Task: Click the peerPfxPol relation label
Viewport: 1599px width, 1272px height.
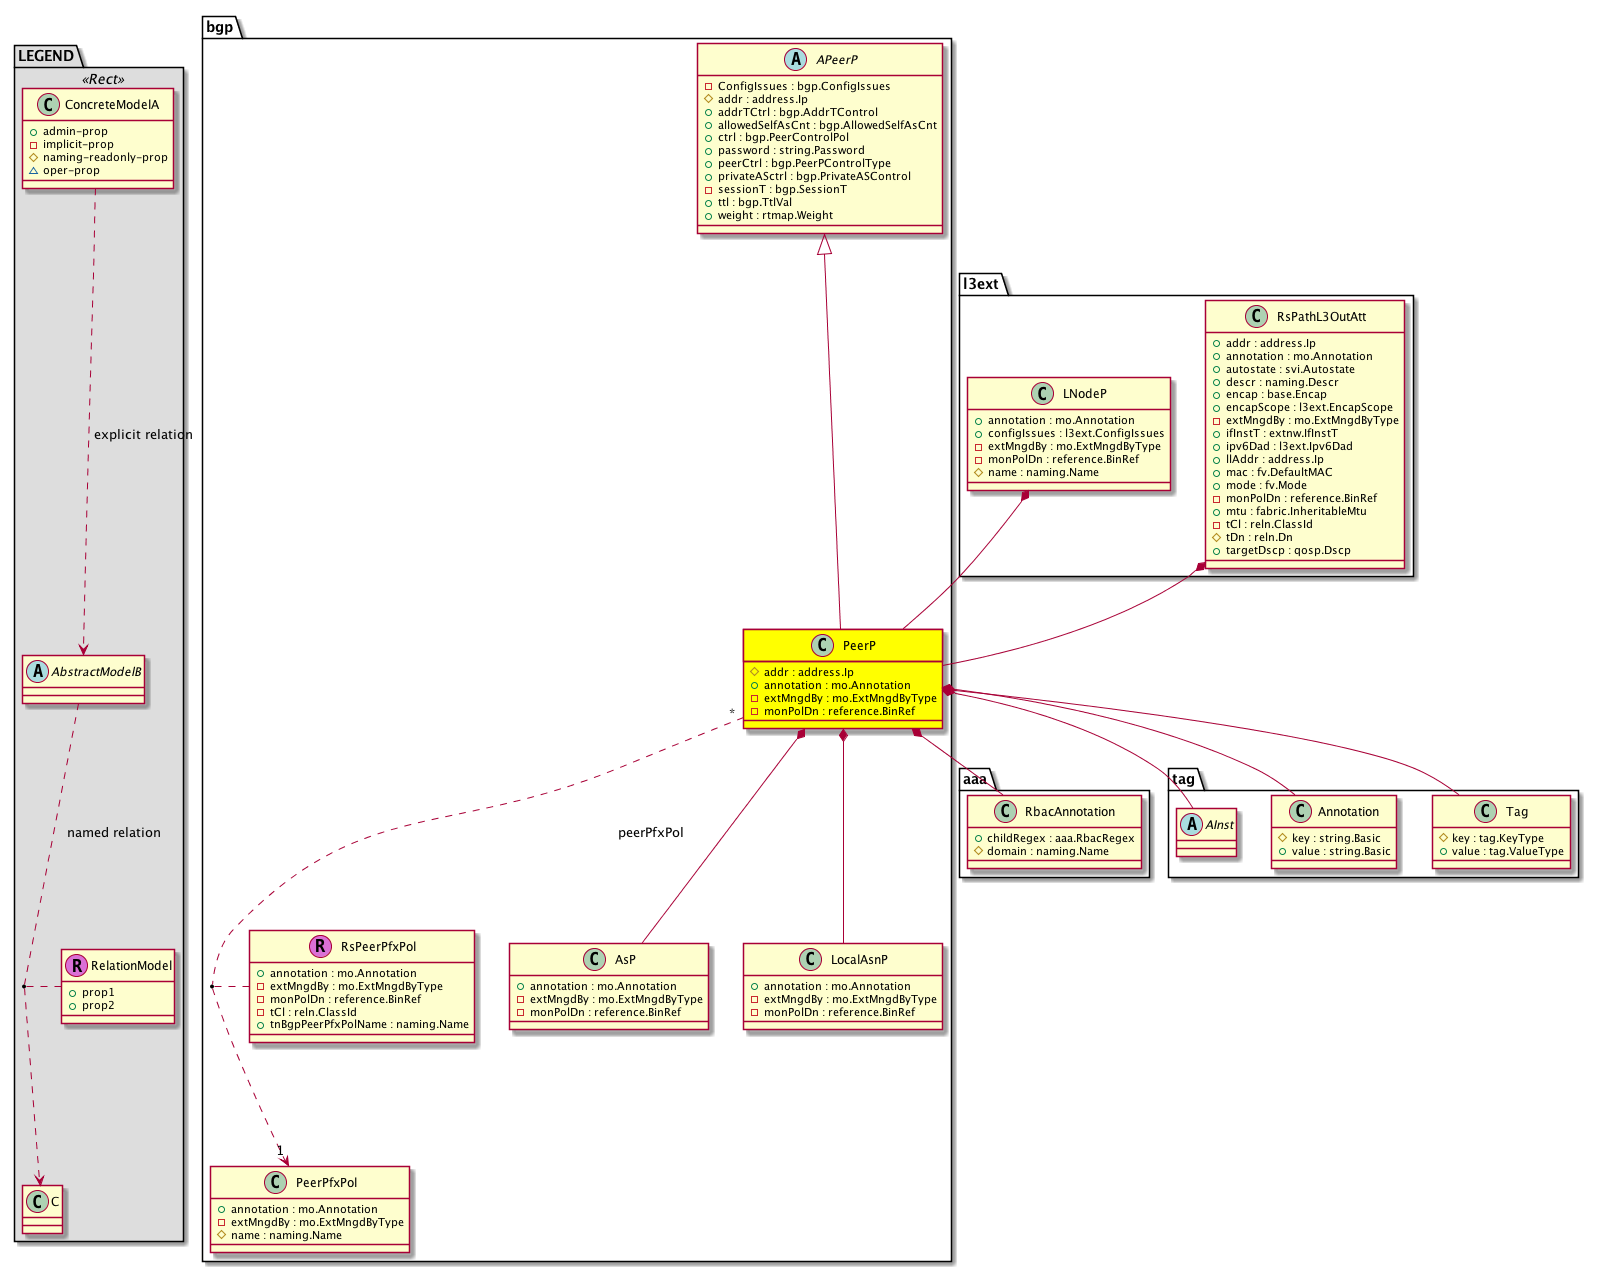Action: 650,832
